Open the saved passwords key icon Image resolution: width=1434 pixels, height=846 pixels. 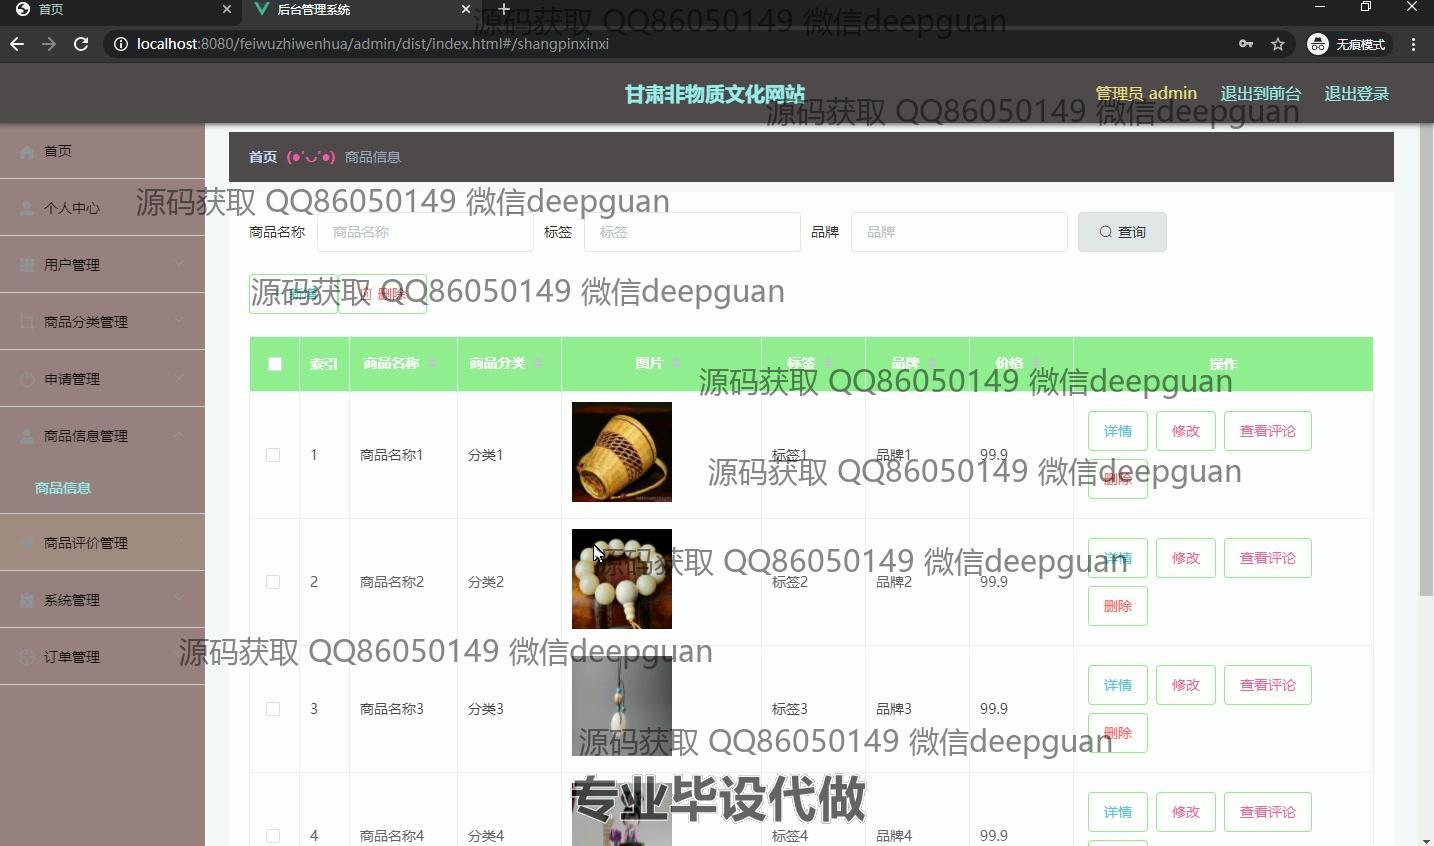pyautogui.click(x=1246, y=44)
